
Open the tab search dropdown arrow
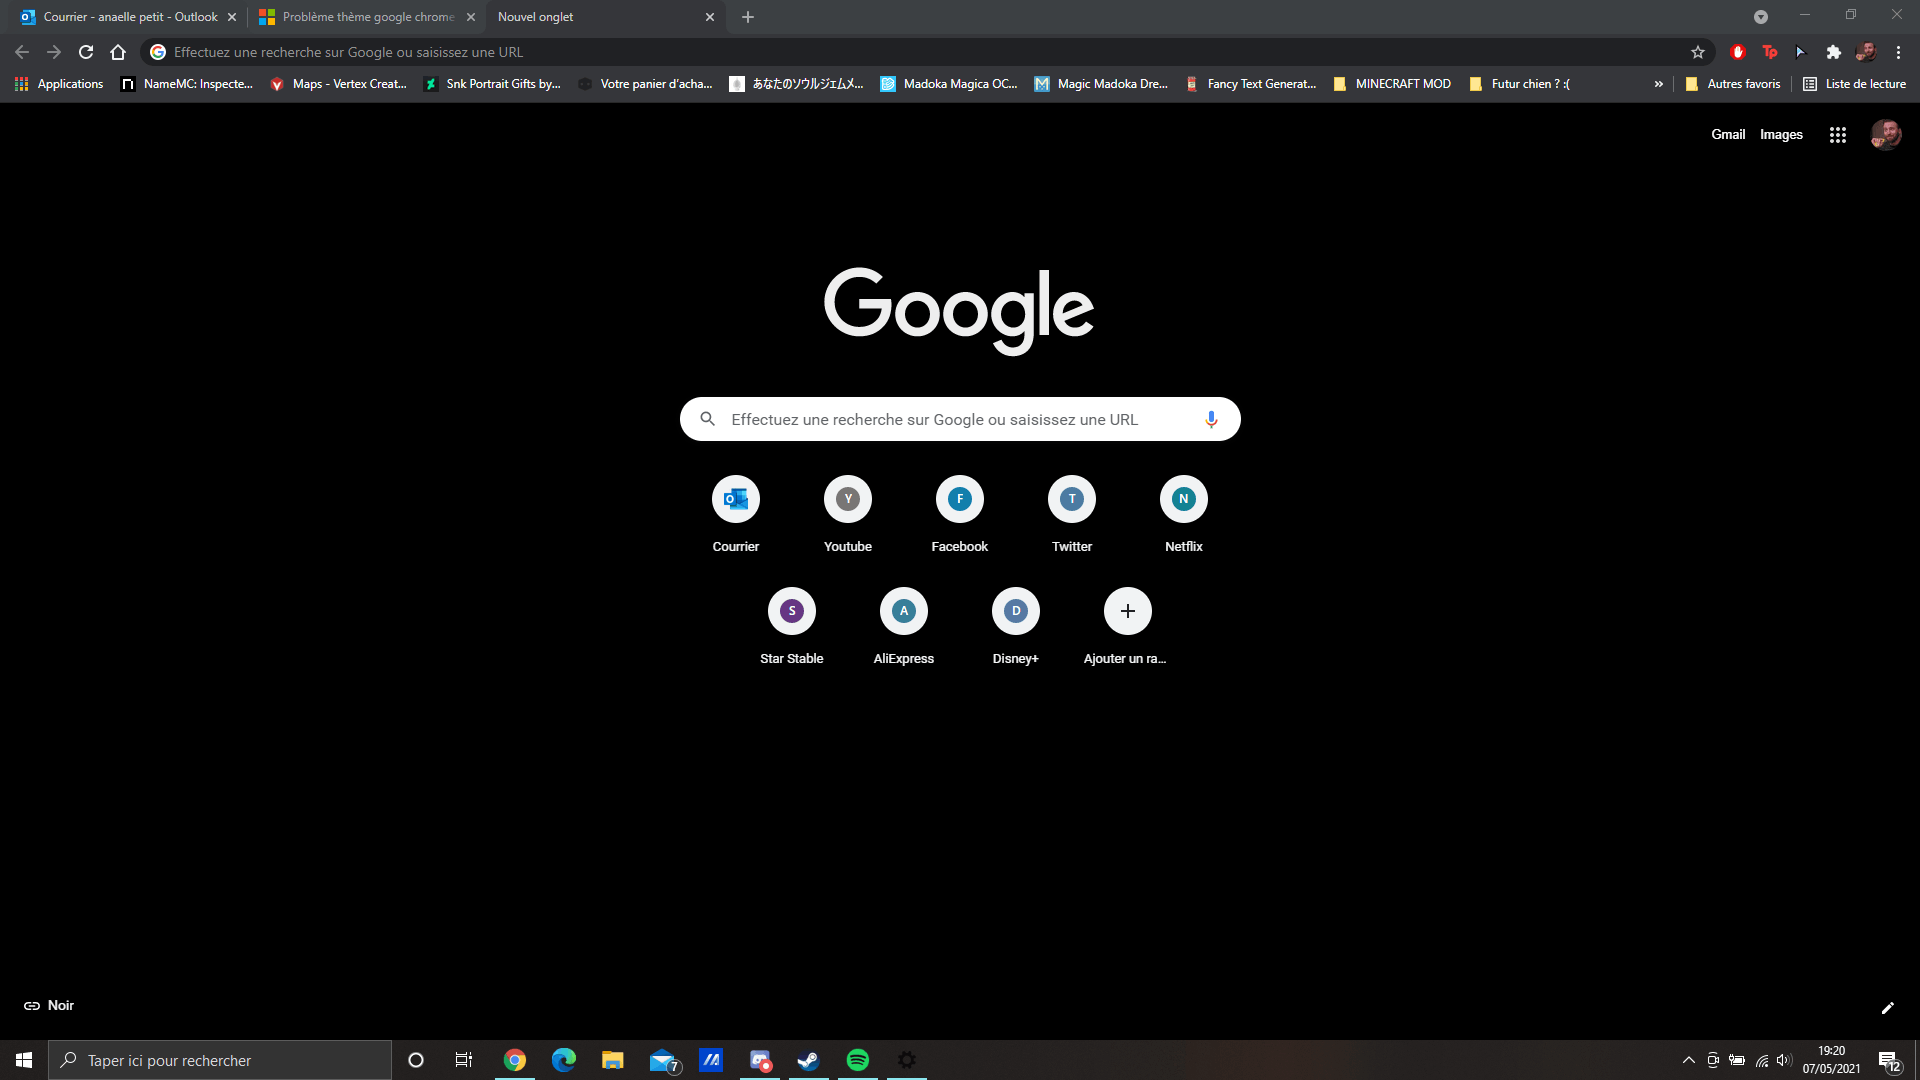(1760, 17)
